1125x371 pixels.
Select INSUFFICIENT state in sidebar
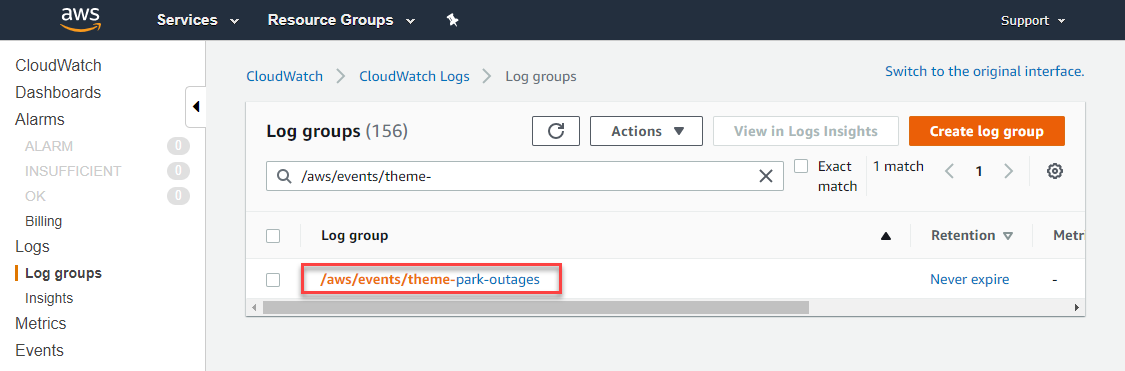tap(73, 172)
